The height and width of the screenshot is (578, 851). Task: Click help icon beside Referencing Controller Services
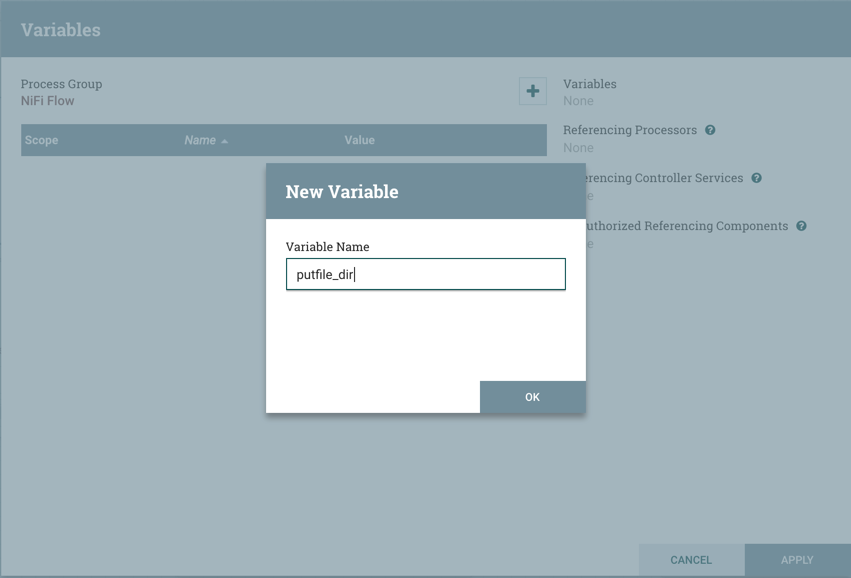(x=756, y=178)
